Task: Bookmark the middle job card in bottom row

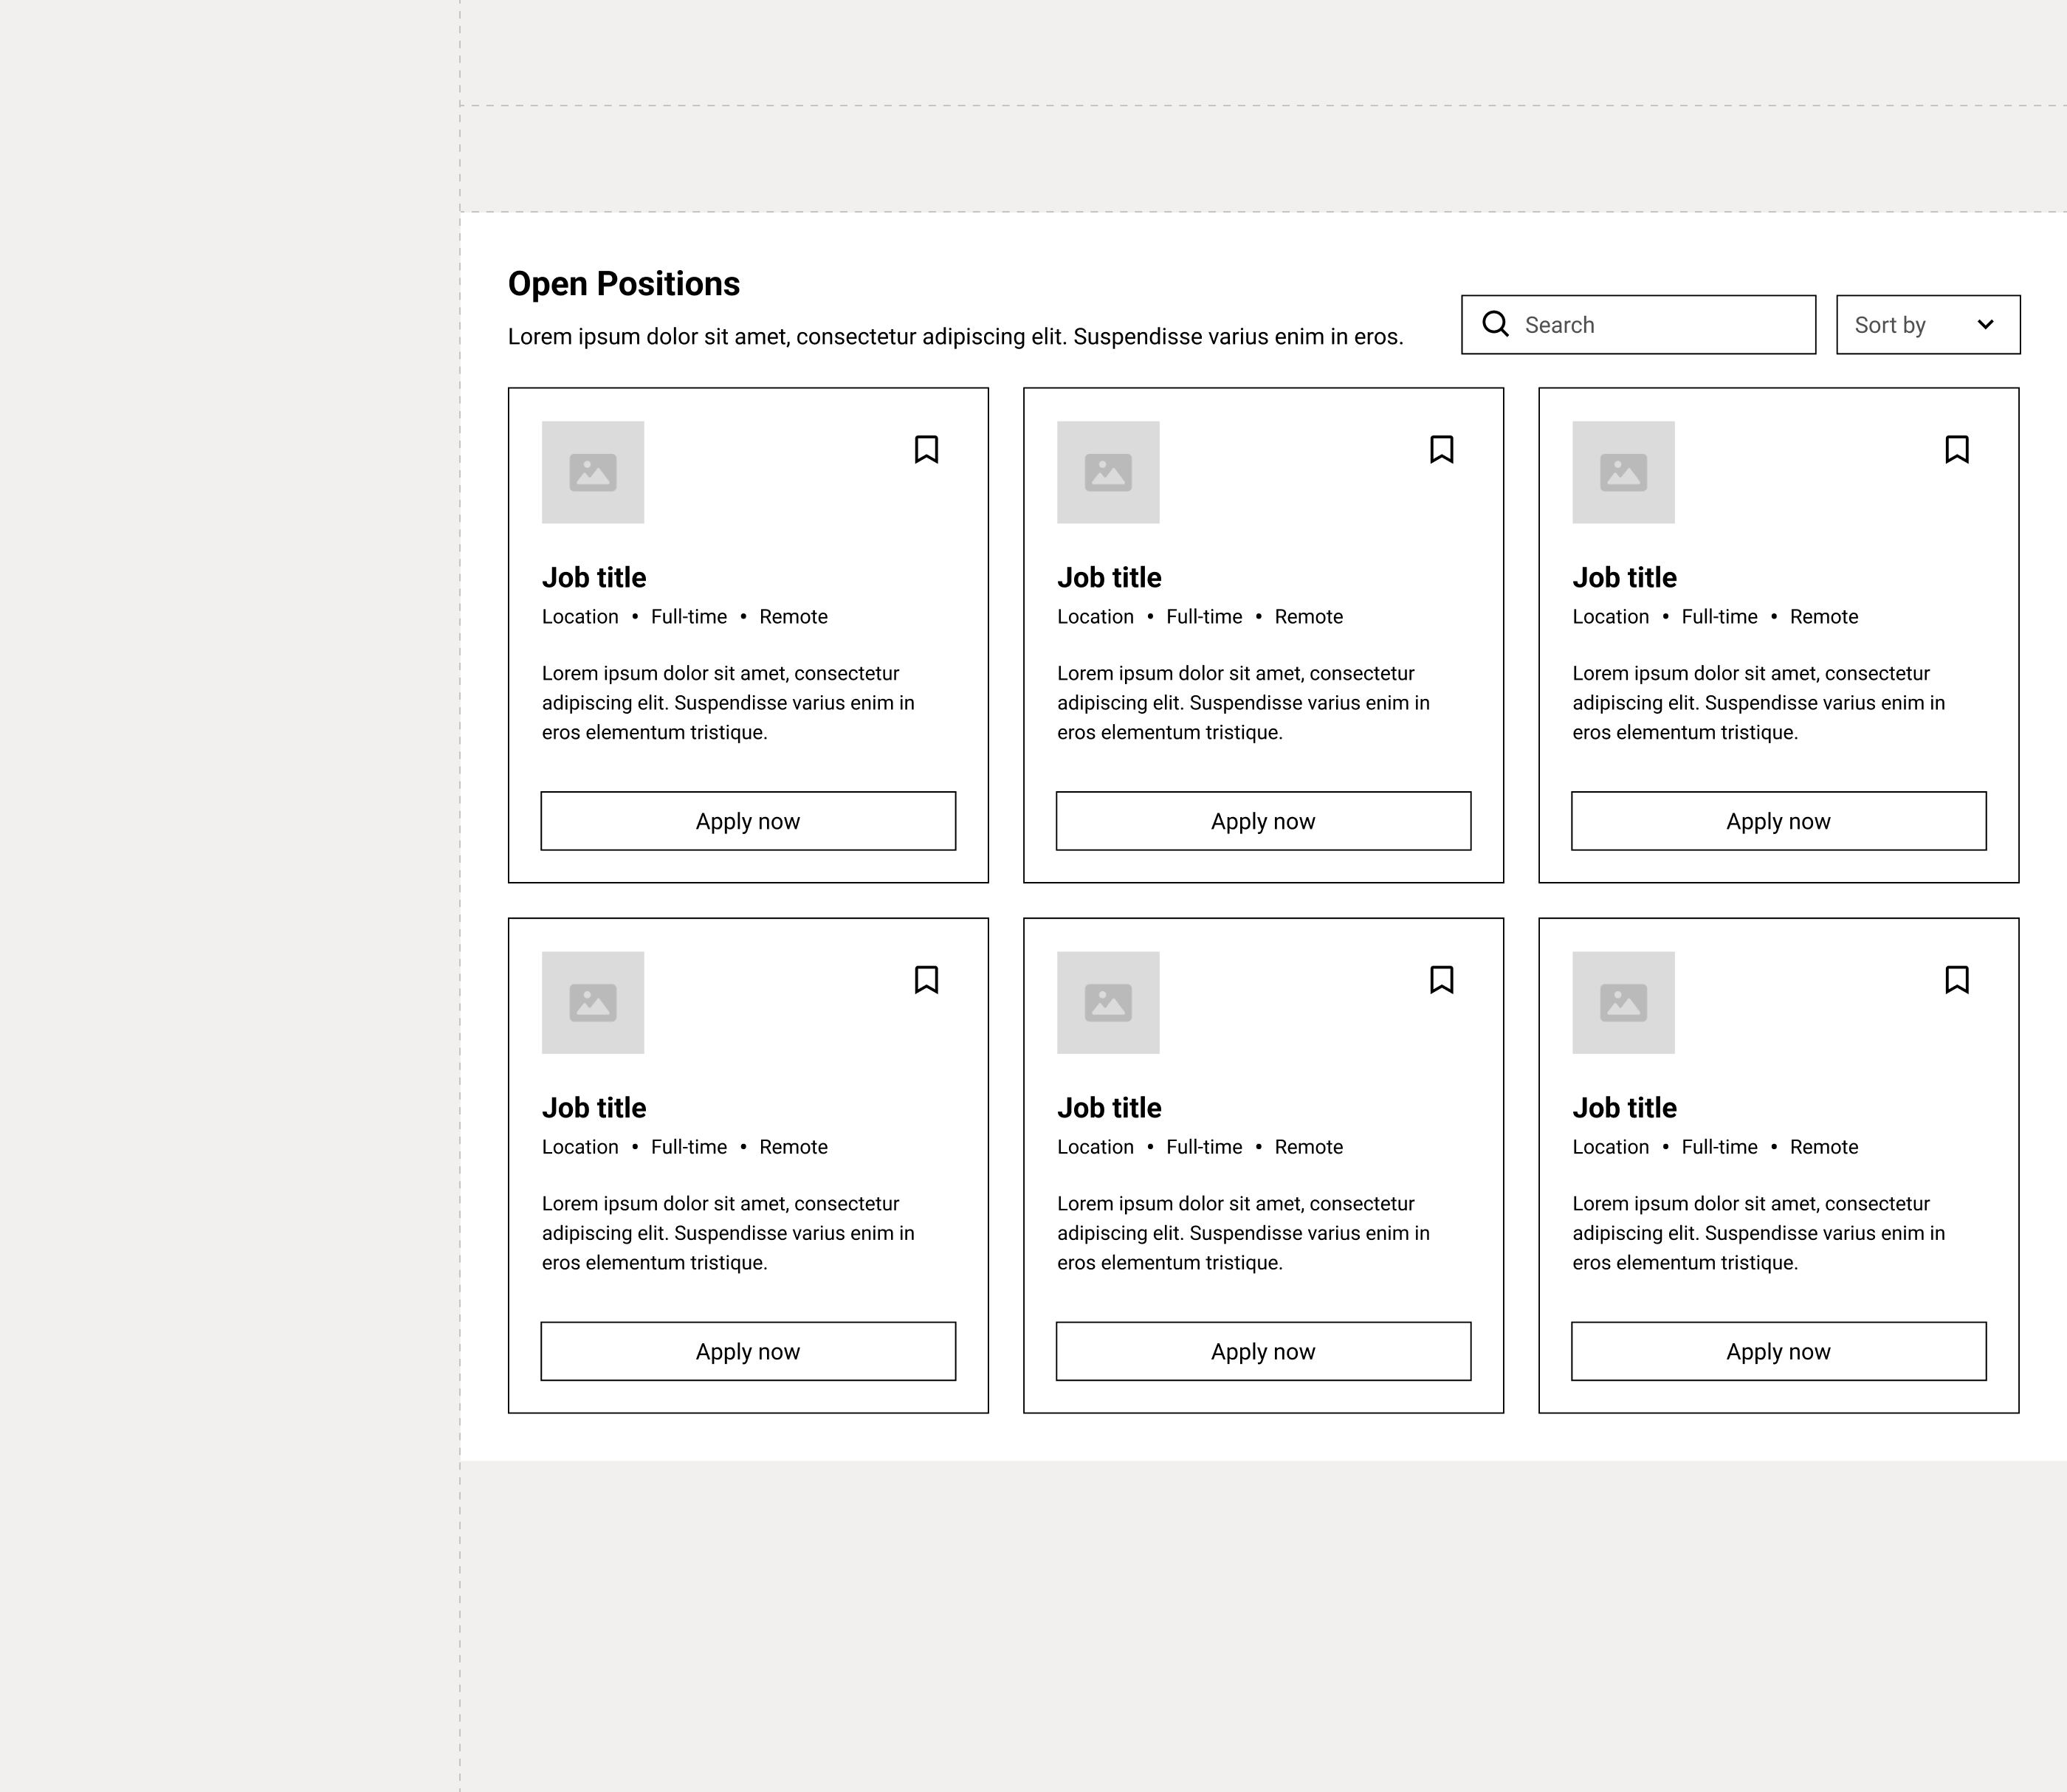Action: click(1441, 979)
